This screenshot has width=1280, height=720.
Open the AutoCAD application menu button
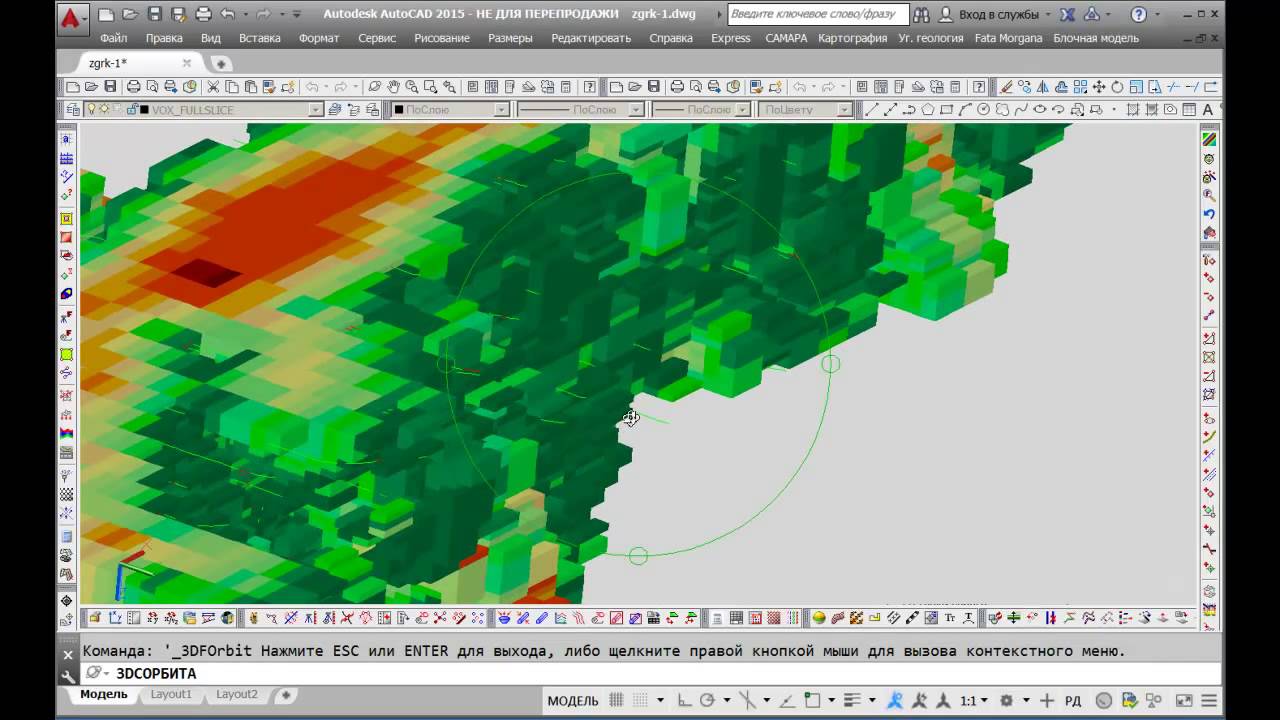click(x=71, y=17)
